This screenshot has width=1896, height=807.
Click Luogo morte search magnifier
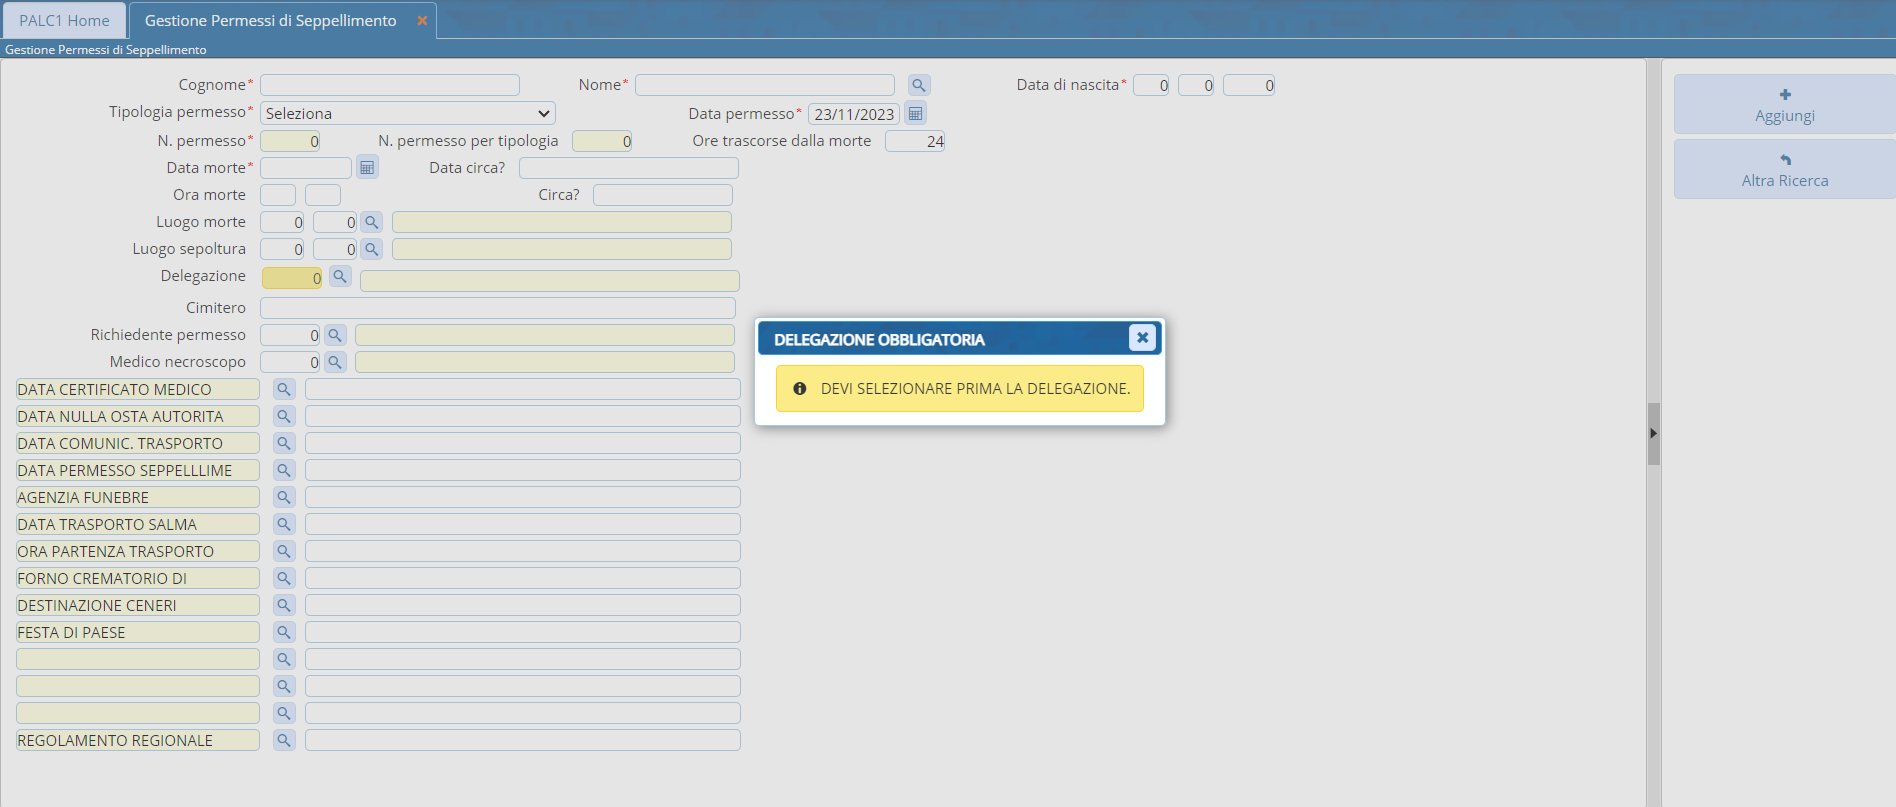tap(371, 222)
